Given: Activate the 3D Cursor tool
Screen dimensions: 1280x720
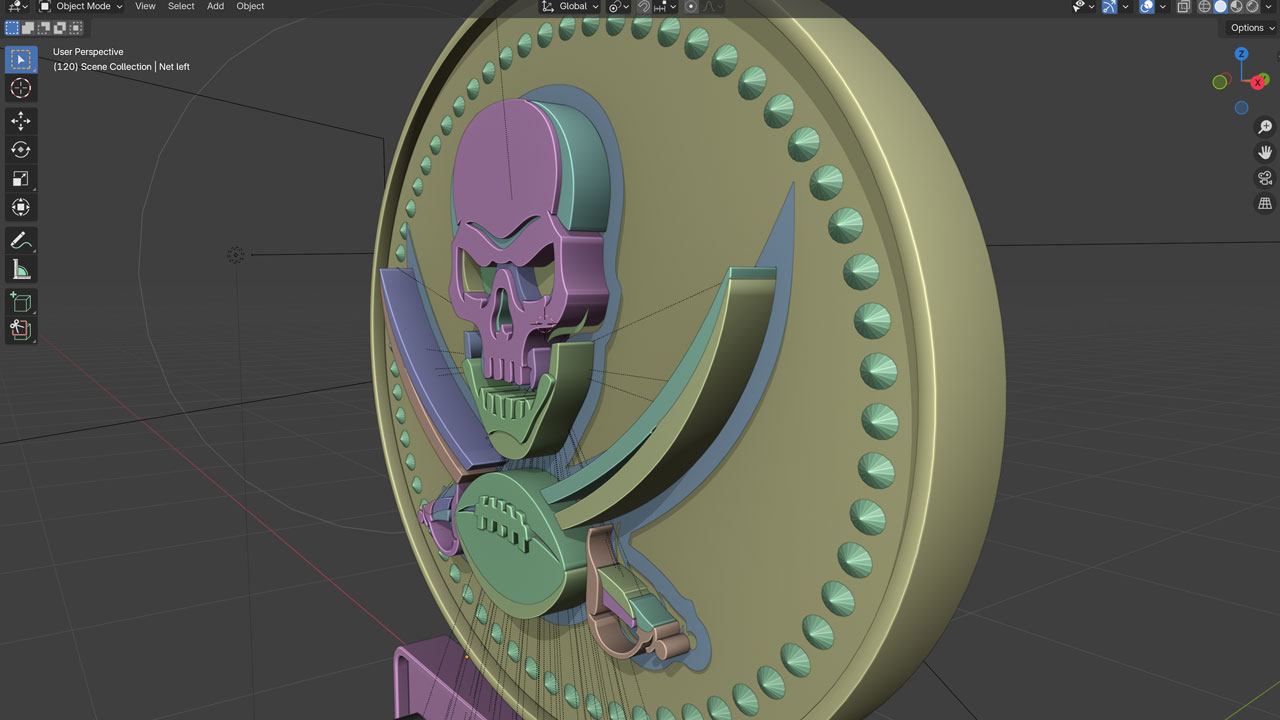Looking at the screenshot, I should [x=20, y=88].
